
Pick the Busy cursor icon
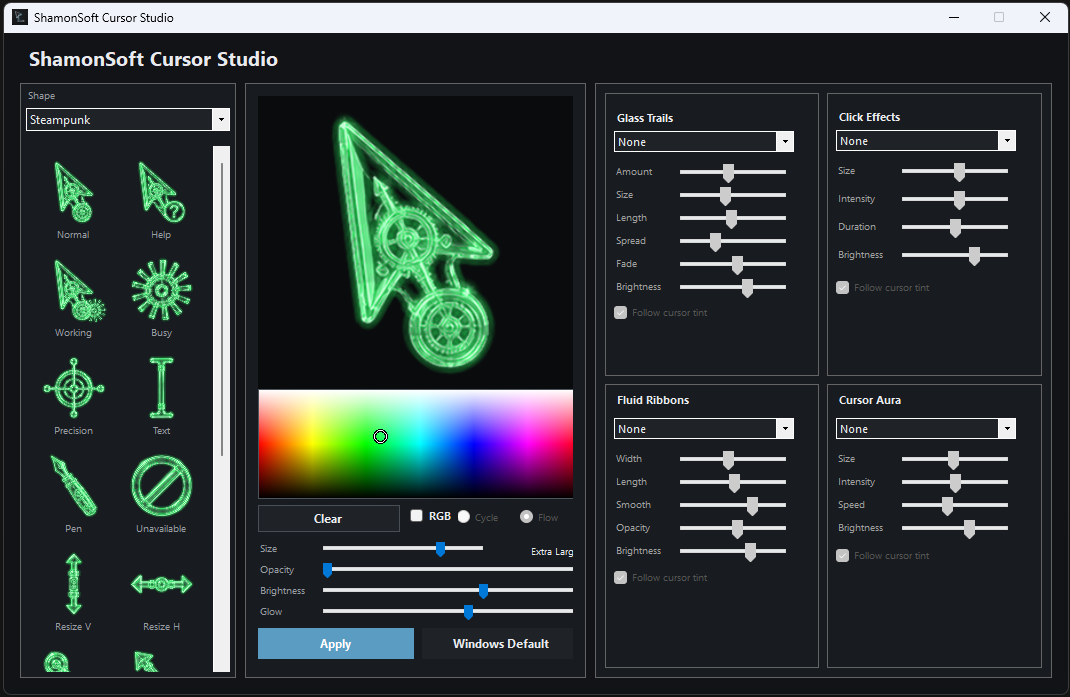point(161,290)
